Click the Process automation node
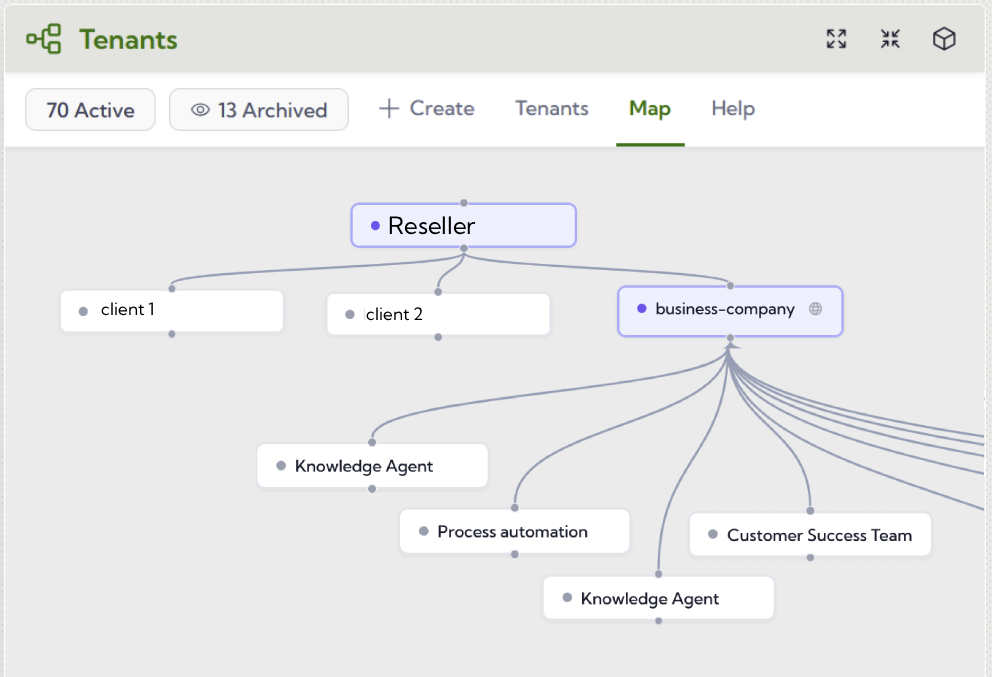The width and height of the screenshot is (992, 677). 514,531
